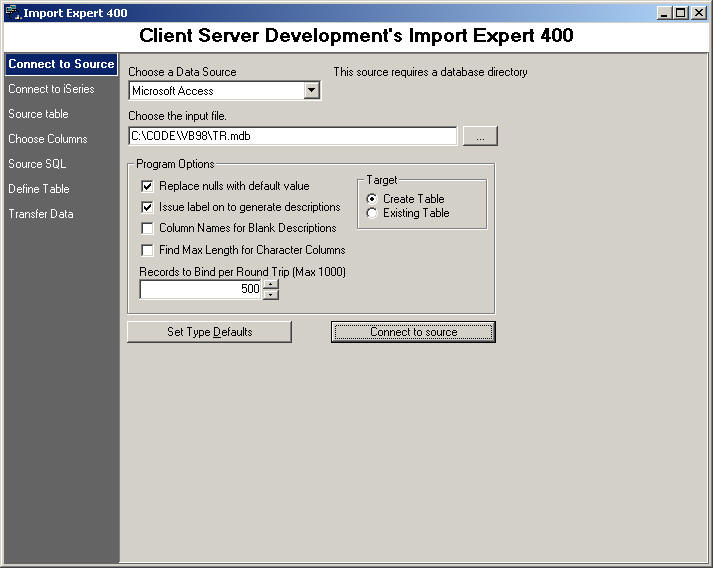Click the 'Choose a Data Source' label
Viewport: 713px width, 568px height.
[182, 72]
